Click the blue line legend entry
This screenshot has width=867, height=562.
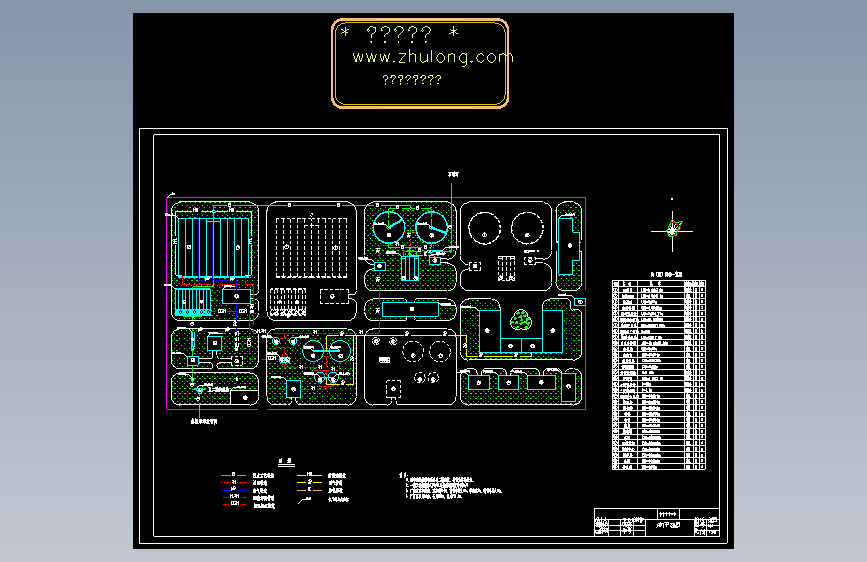pyautogui.click(x=244, y=490)
